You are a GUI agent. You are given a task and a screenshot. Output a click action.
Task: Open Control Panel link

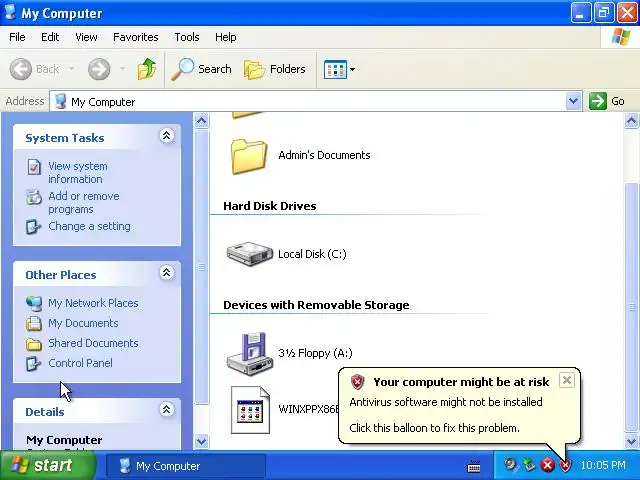pos(80,363)
